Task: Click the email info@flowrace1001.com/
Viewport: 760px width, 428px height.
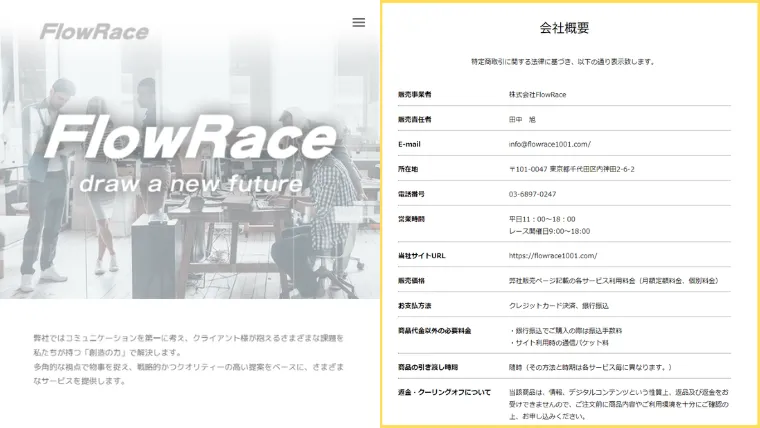Action: click(550, 144)
